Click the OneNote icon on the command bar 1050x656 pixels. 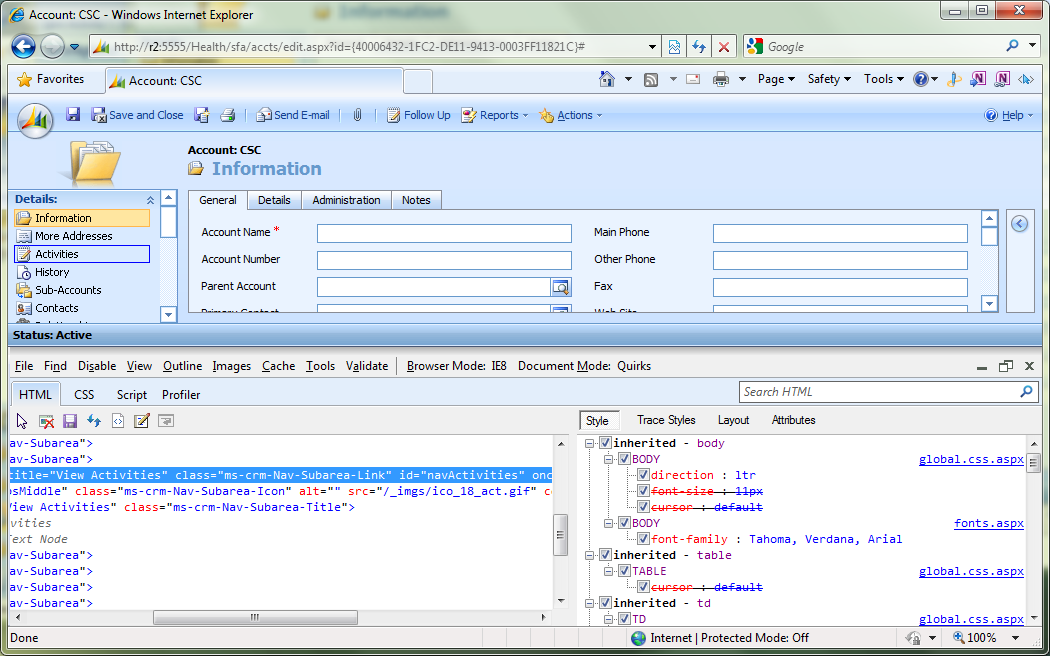click(x=978, y=78)
